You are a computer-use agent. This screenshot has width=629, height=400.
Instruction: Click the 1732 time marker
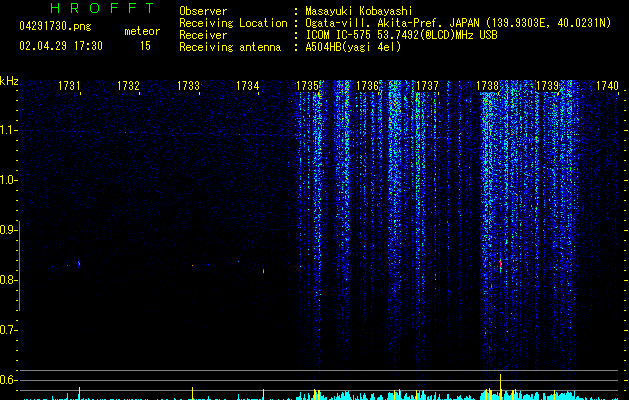coord(128,85)
